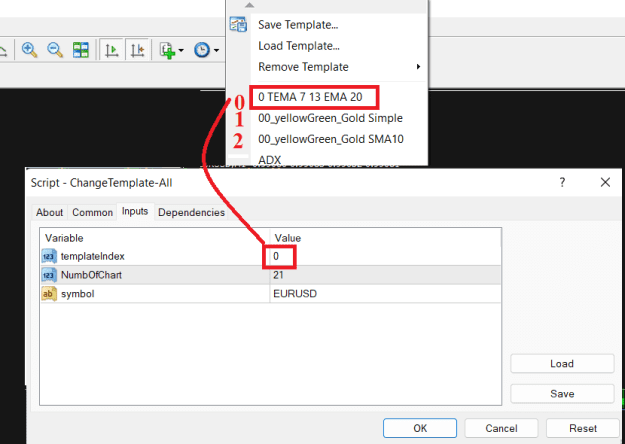Image resolution: width=625 pixels, height=444 pixels.
Task: Select template 0 TEMA 7 13 EMA 20
Action: pos(310,97)
